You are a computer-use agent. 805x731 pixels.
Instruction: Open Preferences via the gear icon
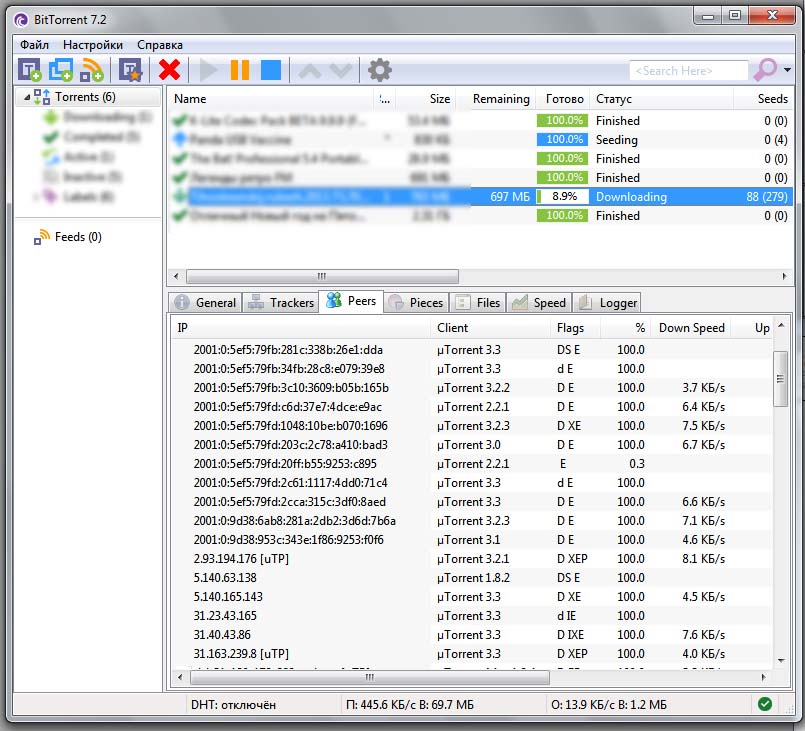(x=380, y=70)
